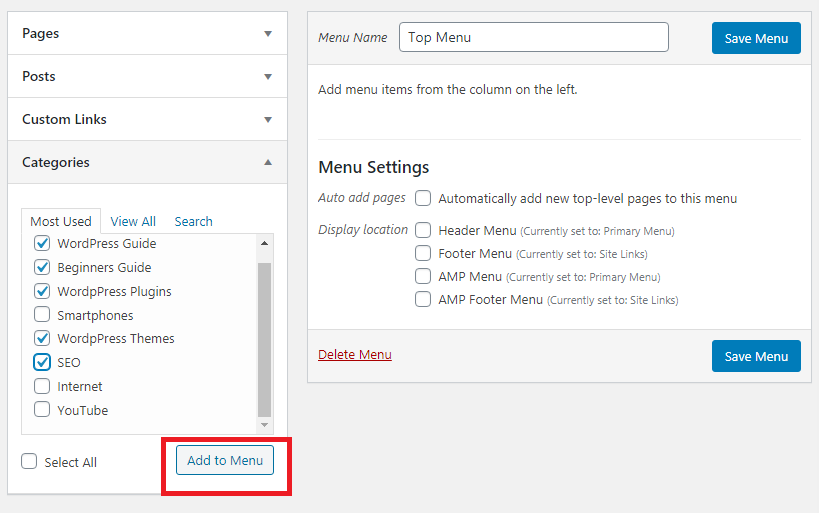Image resolution: width=819 pixels, height=513 pixels.
Task: Click the top Save Menu button
Action: pyautogui.click(x=756, y=38)
